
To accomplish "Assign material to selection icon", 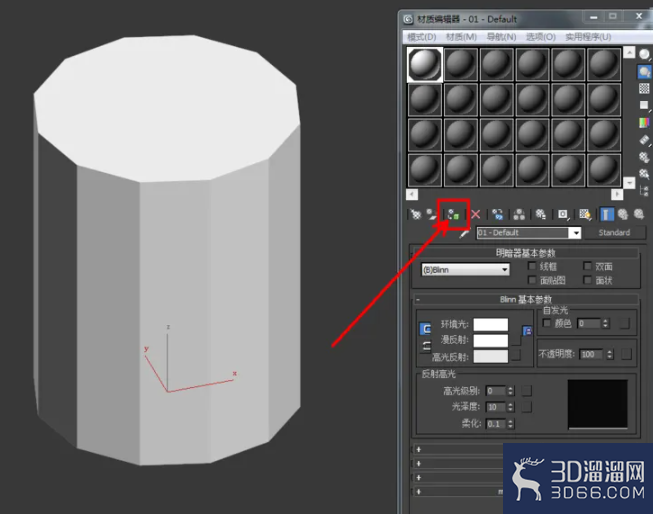I will [453, 215].
